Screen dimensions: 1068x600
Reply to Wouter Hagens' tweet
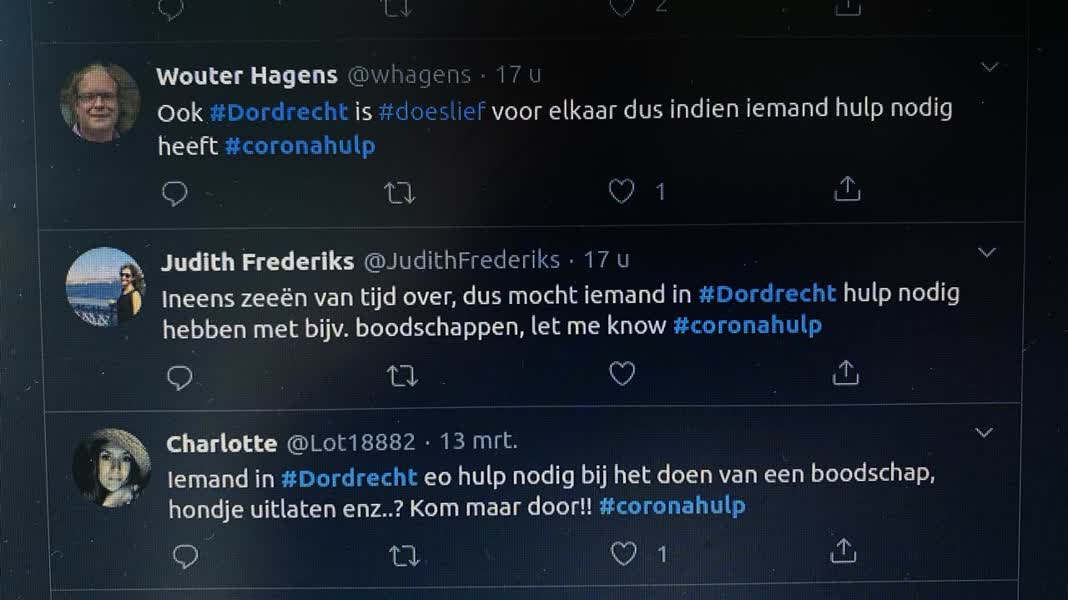pos(175,192)
